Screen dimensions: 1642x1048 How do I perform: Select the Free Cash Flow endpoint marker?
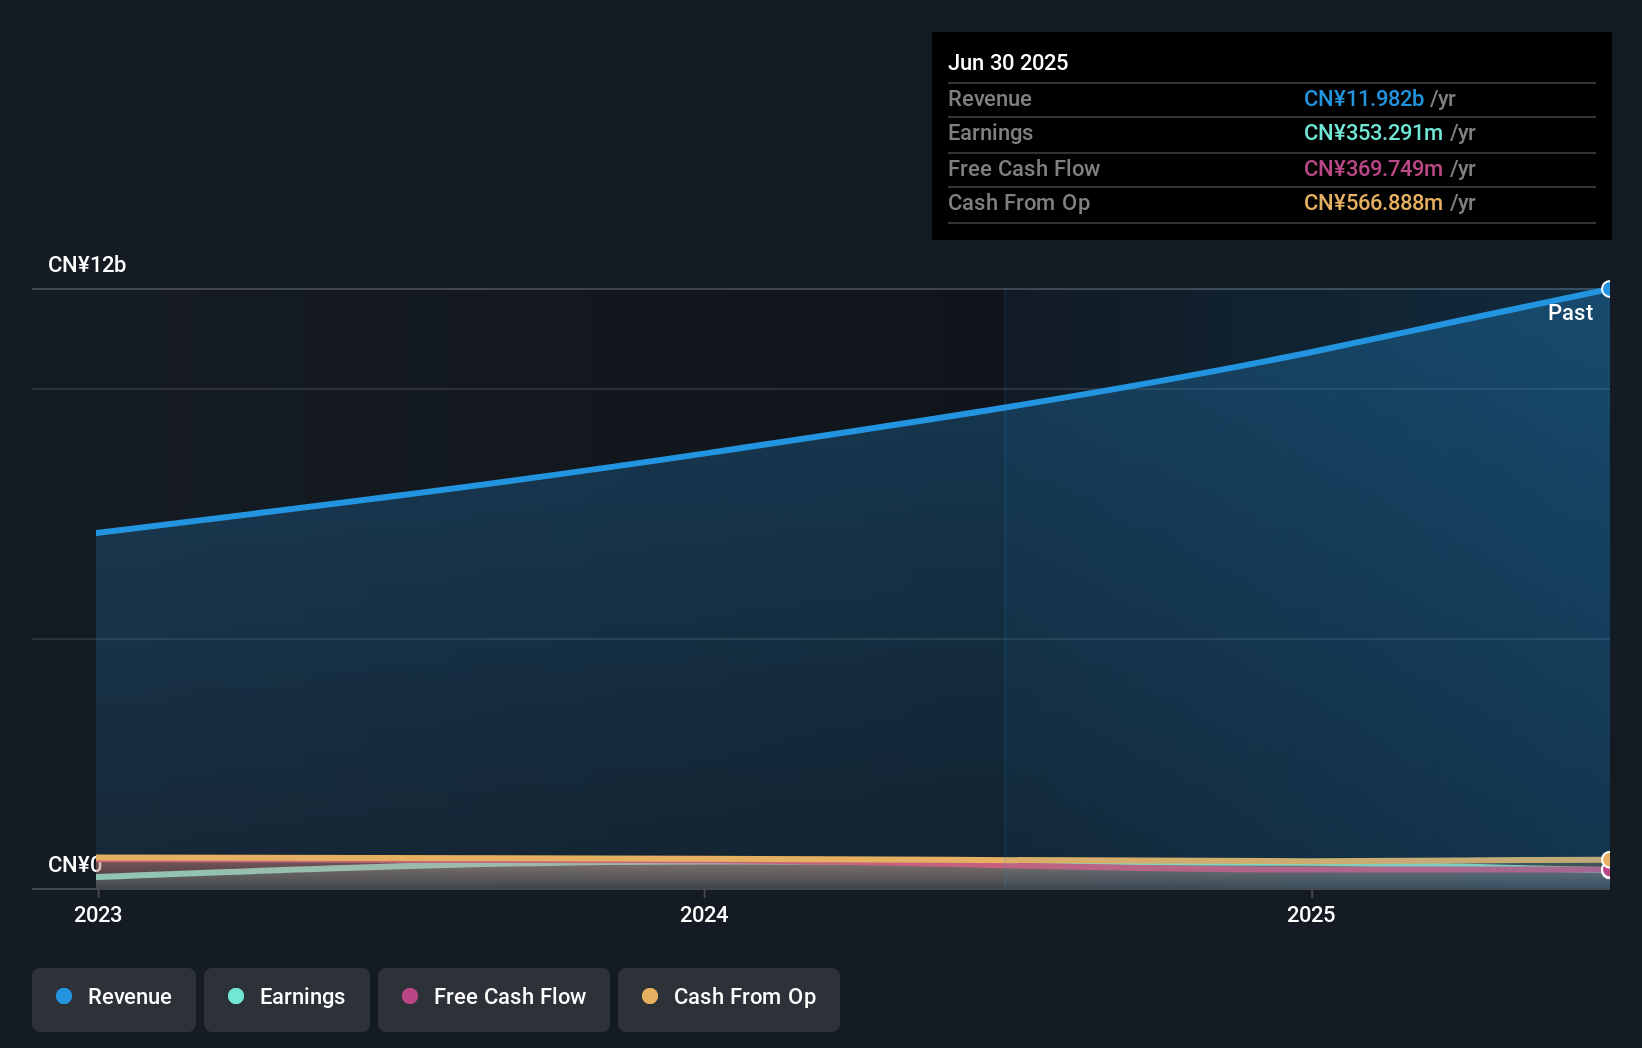[1607, 870]
